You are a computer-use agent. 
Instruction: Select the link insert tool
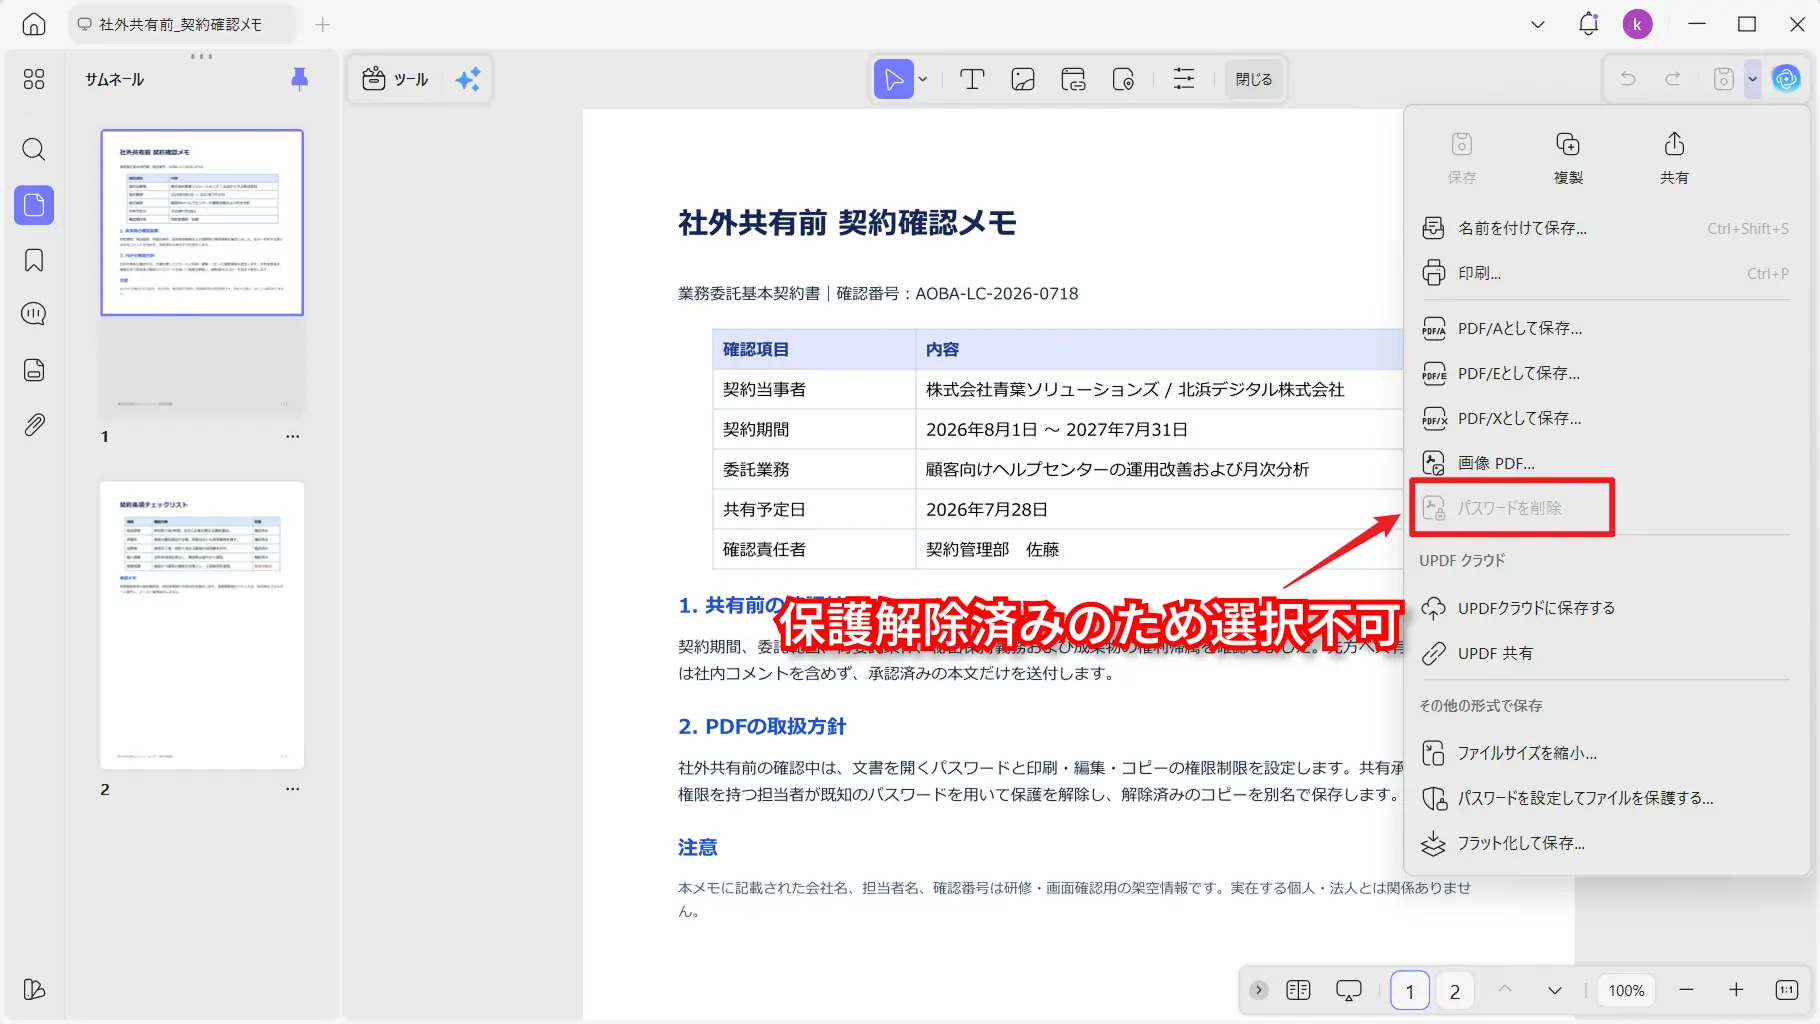point(1073,79)
